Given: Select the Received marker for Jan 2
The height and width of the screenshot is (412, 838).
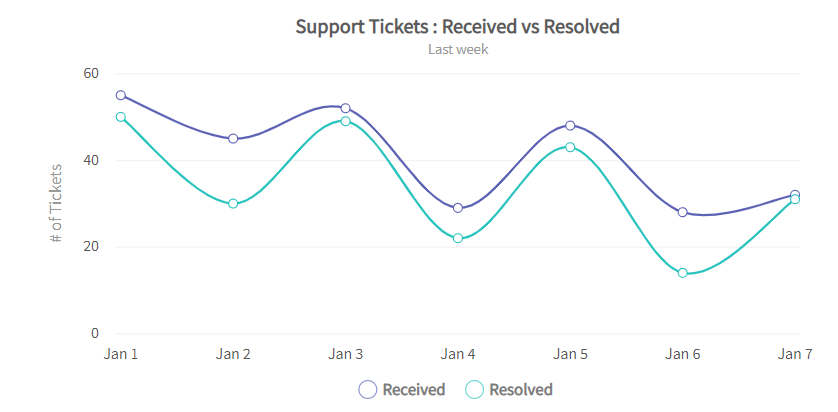Looking at the screenshot, I should pyautogui.click(x=233, y=139).
